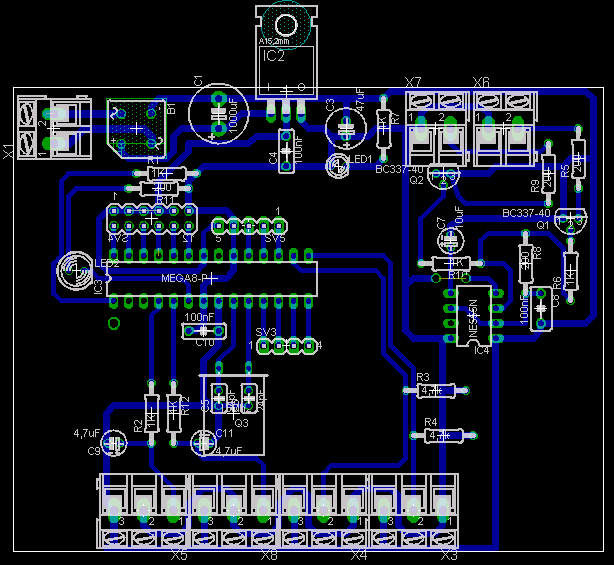Select the Q3 crystal outline
The height and width of the screenshot is (565, 614).
click(234, 415)
